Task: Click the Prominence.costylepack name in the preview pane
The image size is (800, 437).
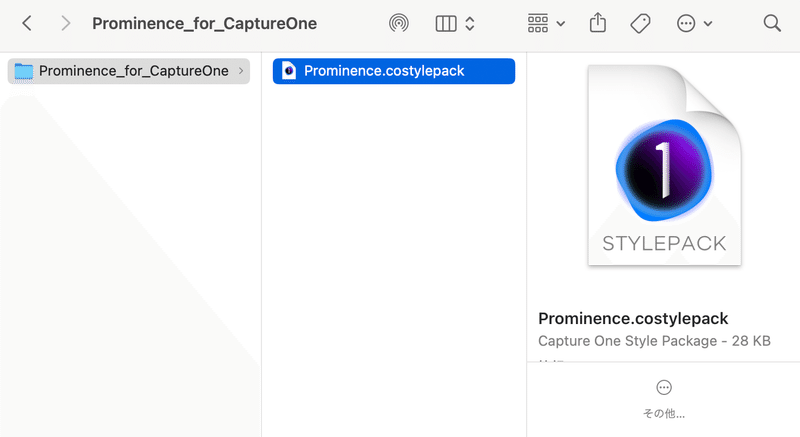Action: (x=633, y=319)
